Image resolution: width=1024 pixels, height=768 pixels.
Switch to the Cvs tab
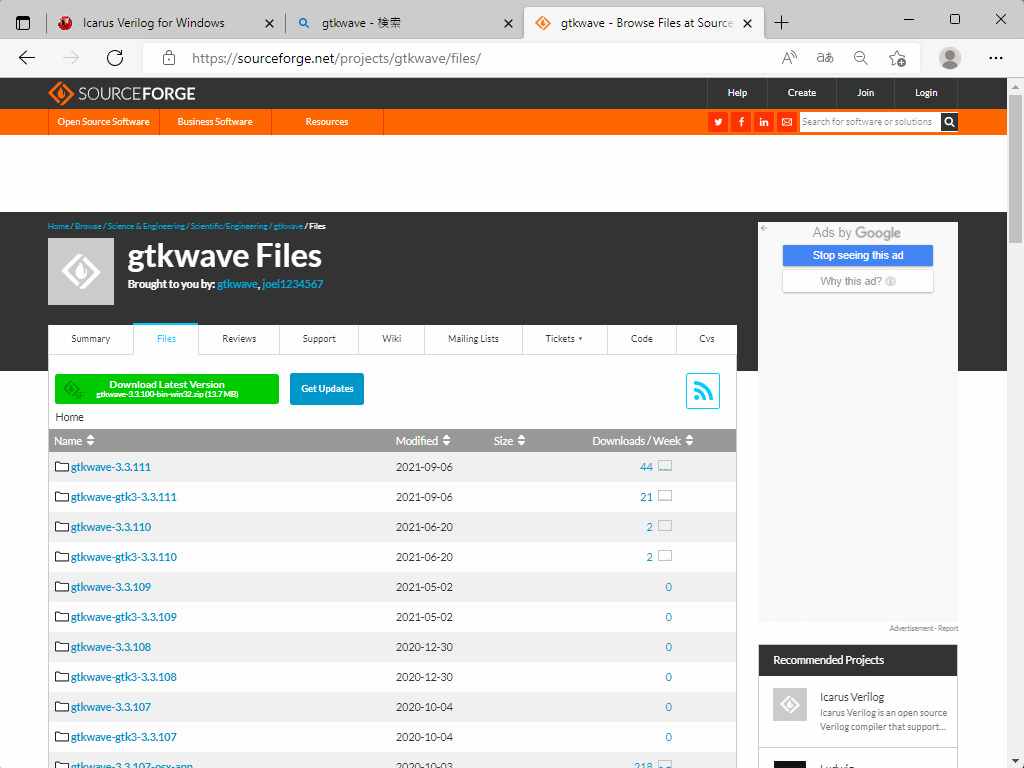pos(707,339)
